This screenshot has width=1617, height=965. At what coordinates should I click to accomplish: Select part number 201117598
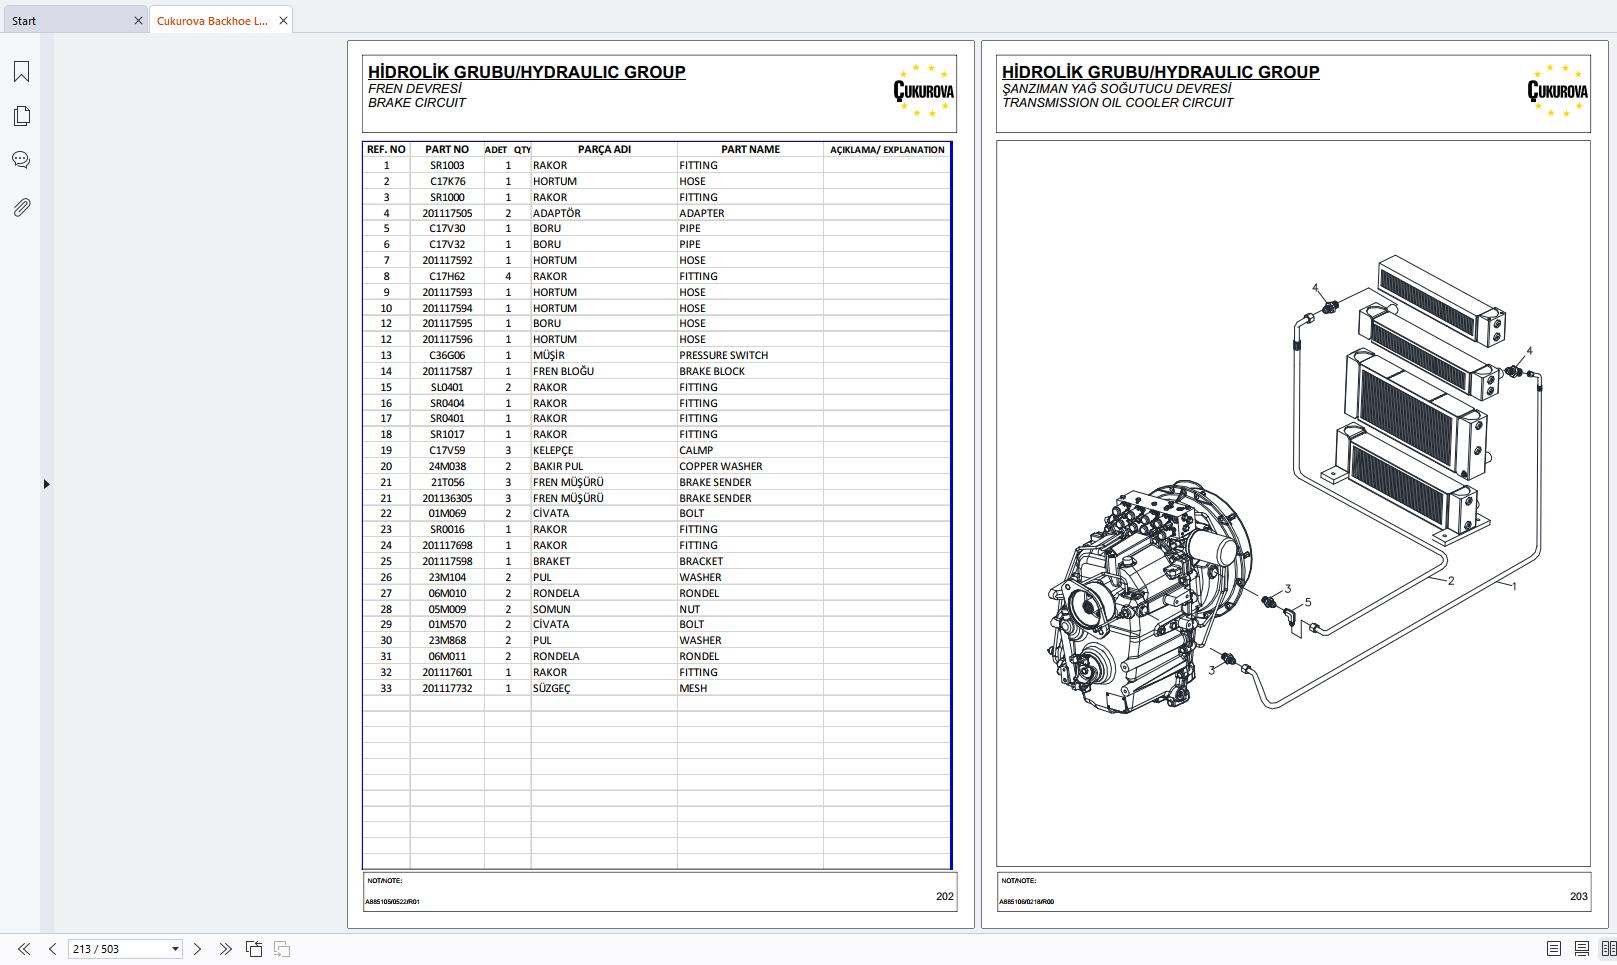447,561
